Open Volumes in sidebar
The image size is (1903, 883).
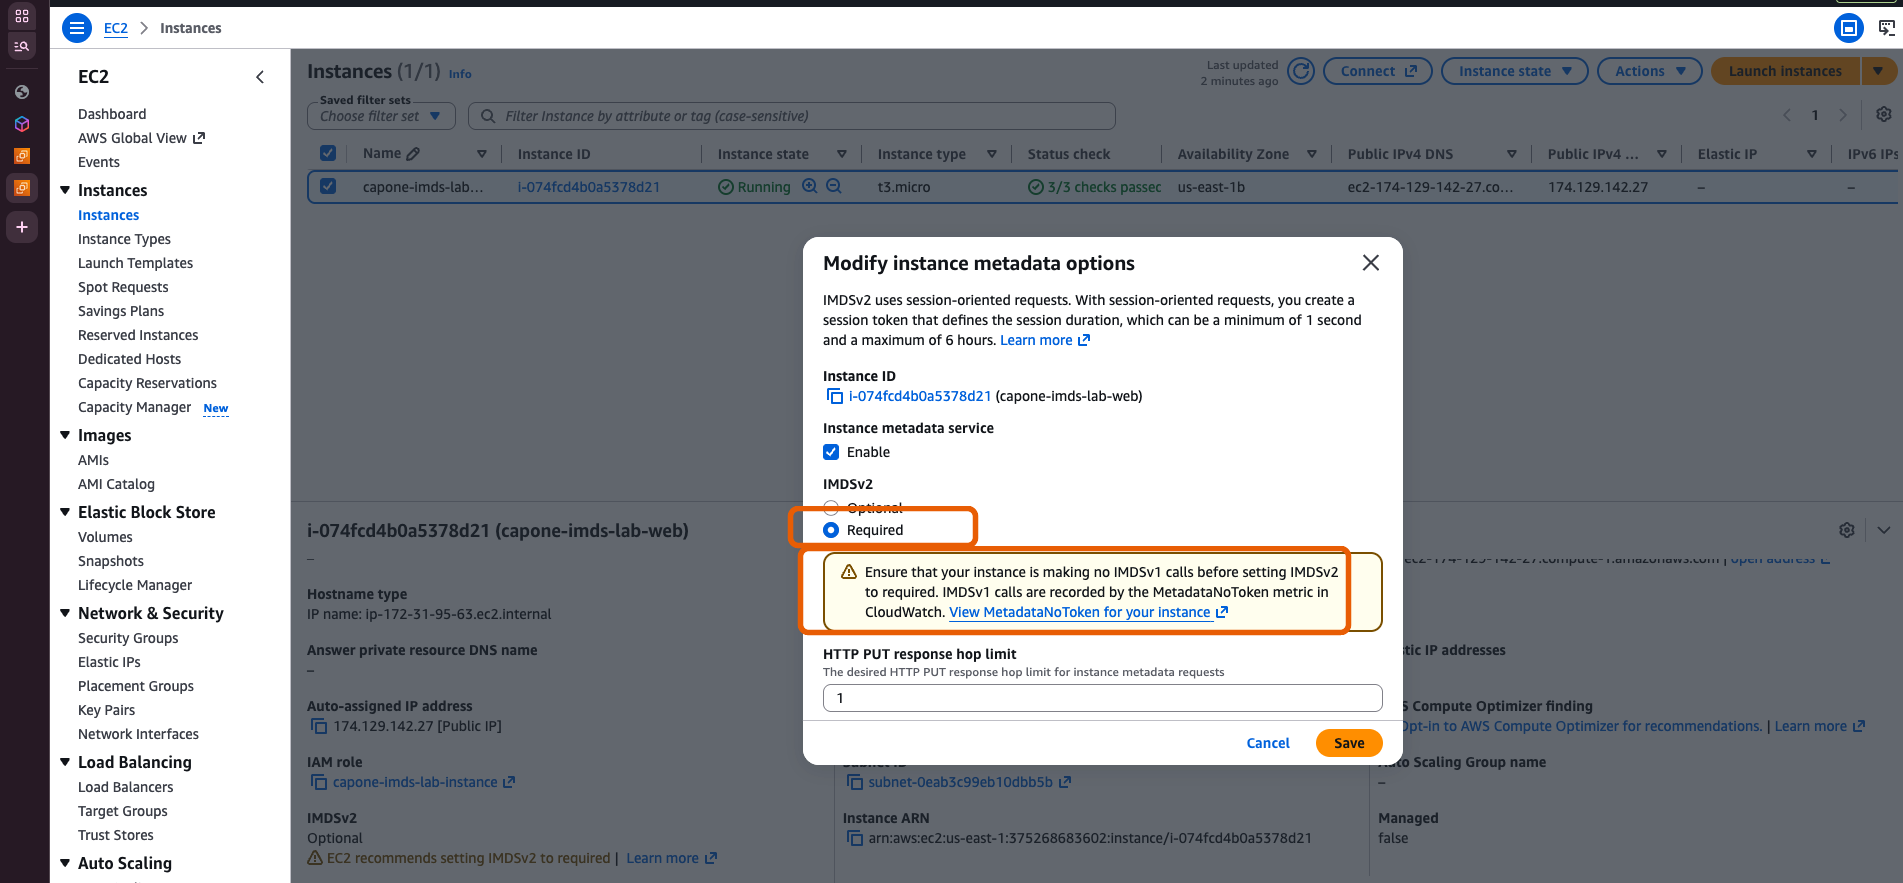pos(105,537)
